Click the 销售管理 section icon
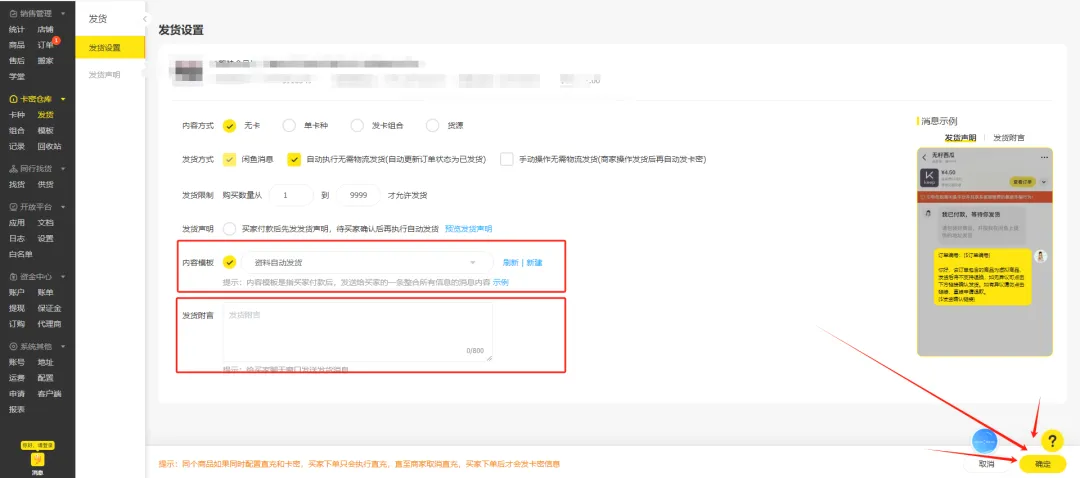 coord(13,13)
